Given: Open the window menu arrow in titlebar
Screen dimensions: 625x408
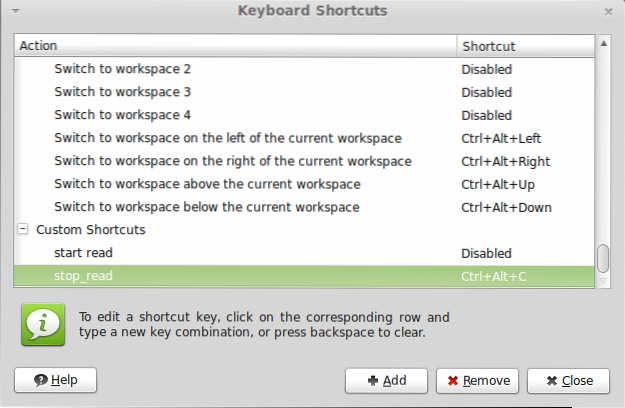Looking at the screenshot, I should click(15, 12).
